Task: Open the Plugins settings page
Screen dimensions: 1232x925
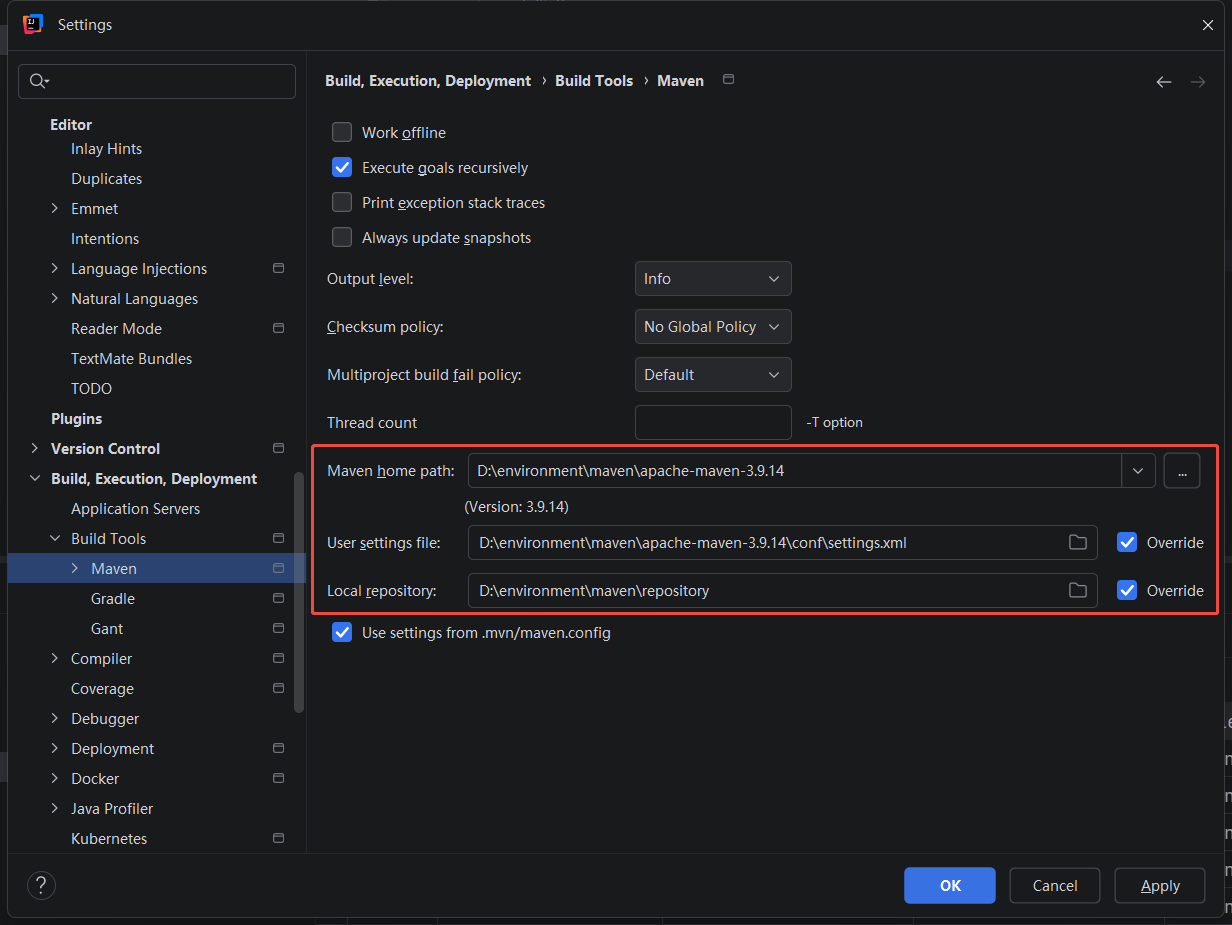Action: [x=76, y=418]
